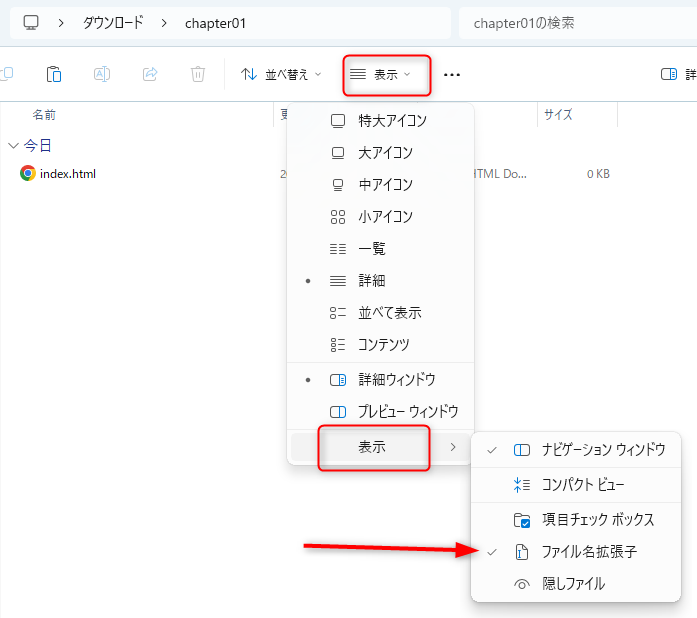Image resolution: width=697 pixels, height=618 pixels.
Task: Click the details pane icon at toolbar right
Action: (x=669, y=74)
